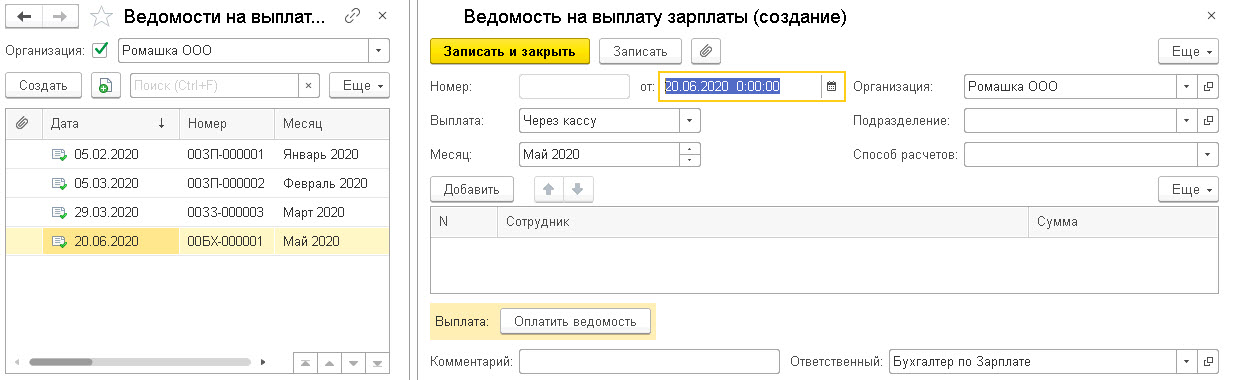Open the Еще menu above the employee table
This screenshot has width=1234, height=380.
click(1188, 188)
